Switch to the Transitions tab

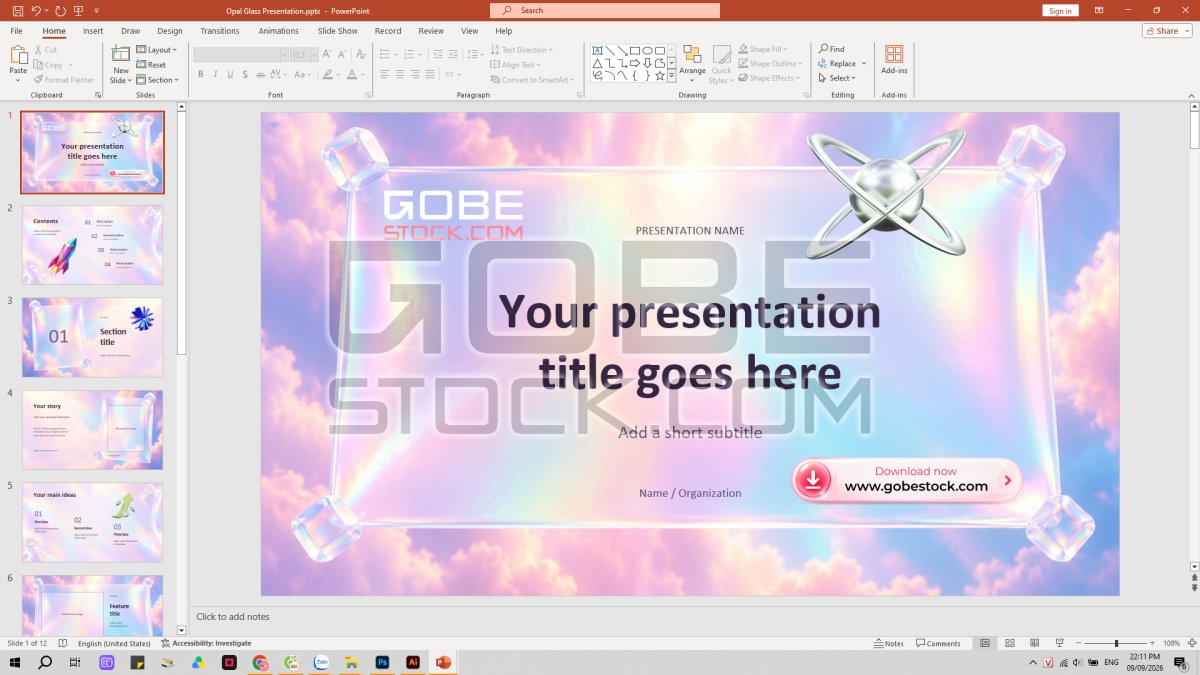(x=220, y=31)
